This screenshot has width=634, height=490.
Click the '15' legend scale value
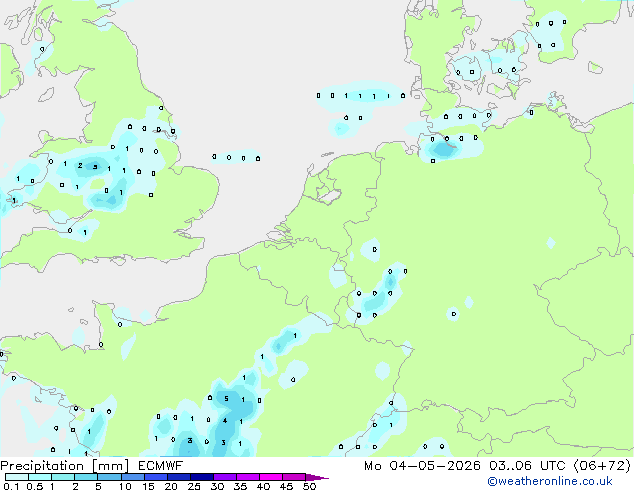[148, 486]
